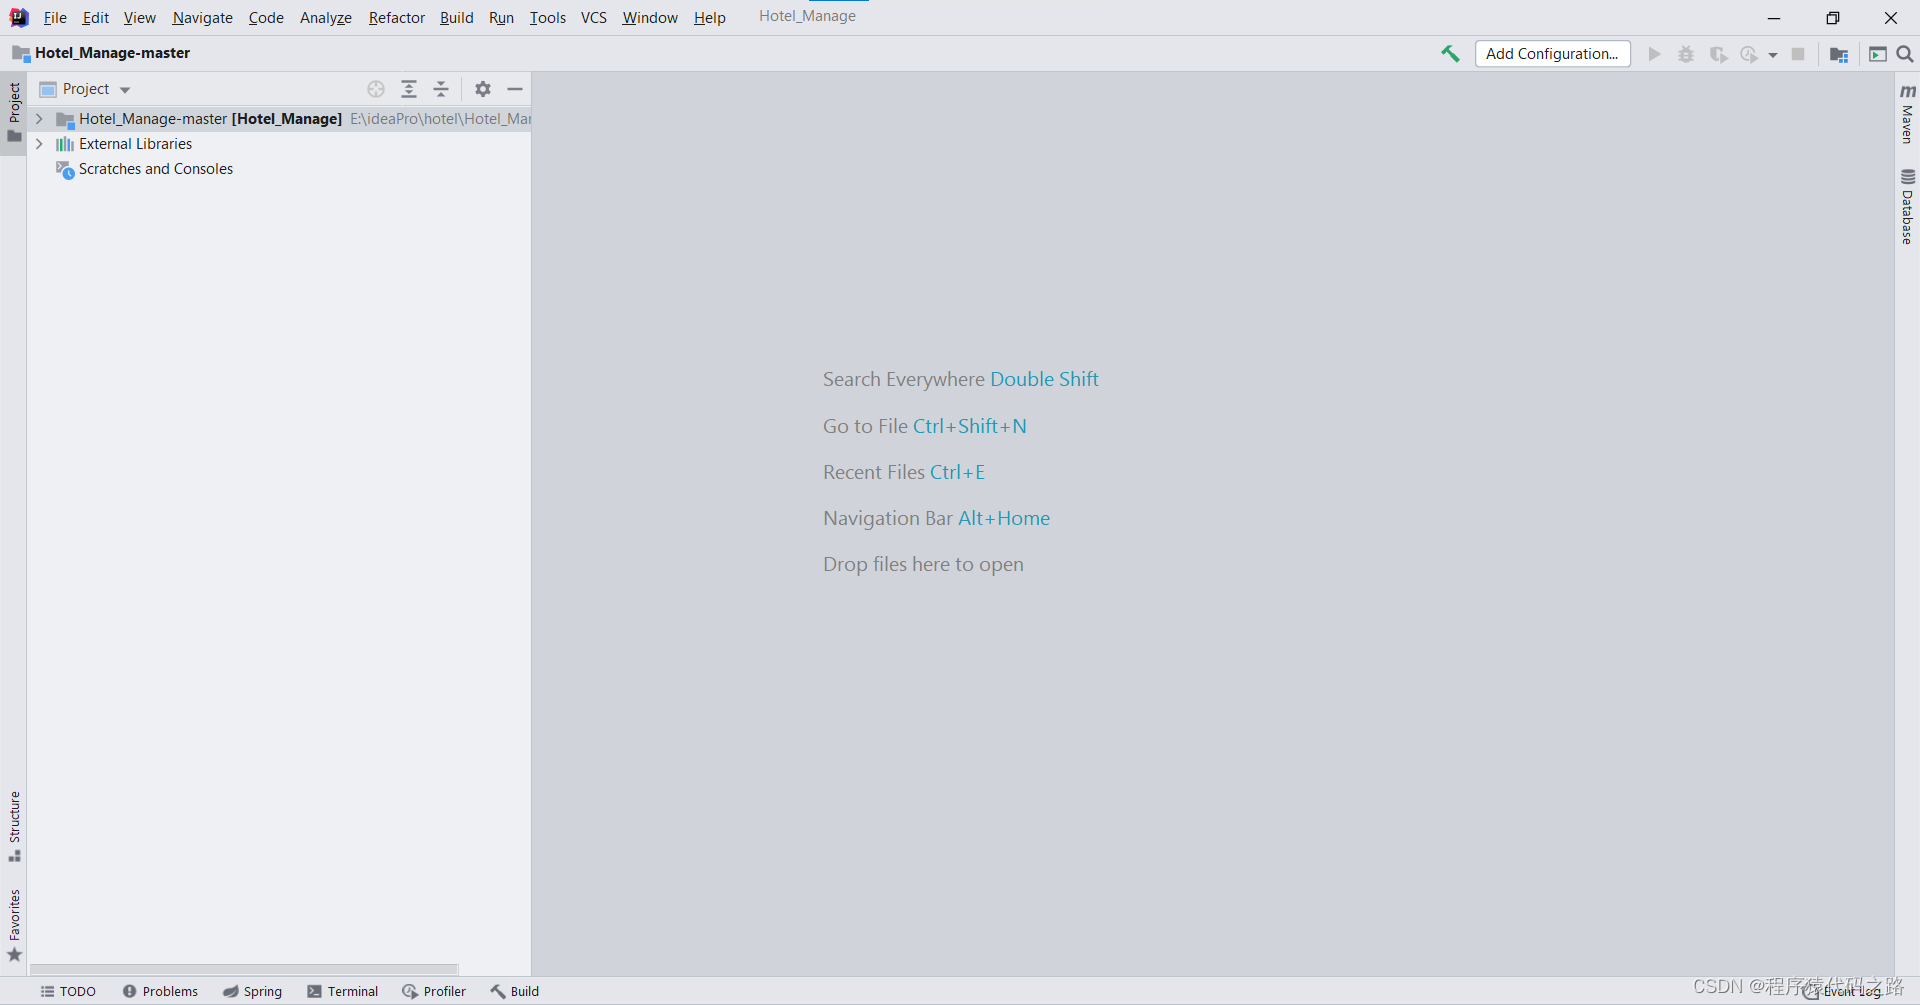Viewport: 1920px width, 1005px height.
Task: Click the IntelliJ IDEA app logo icon
Action: click(19, 18)
